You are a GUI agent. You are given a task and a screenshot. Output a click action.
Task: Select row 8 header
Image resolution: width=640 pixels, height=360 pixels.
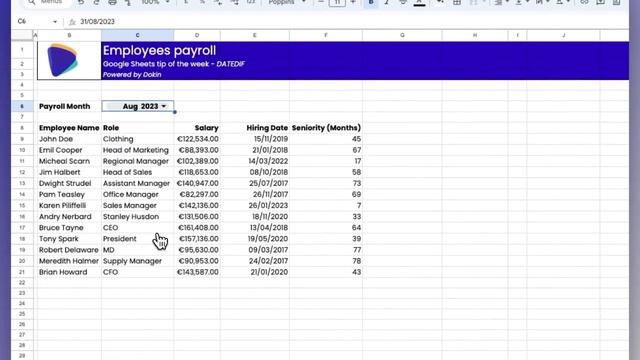tap(22, 128)
